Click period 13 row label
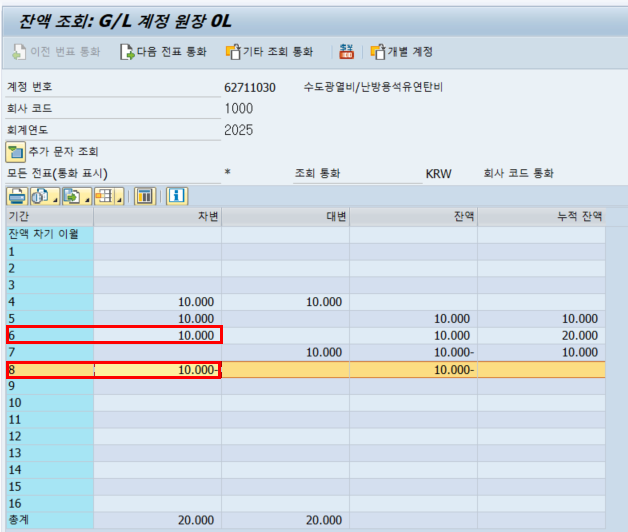The height and width of the screenshot is (532, 628). coord(50,453)
